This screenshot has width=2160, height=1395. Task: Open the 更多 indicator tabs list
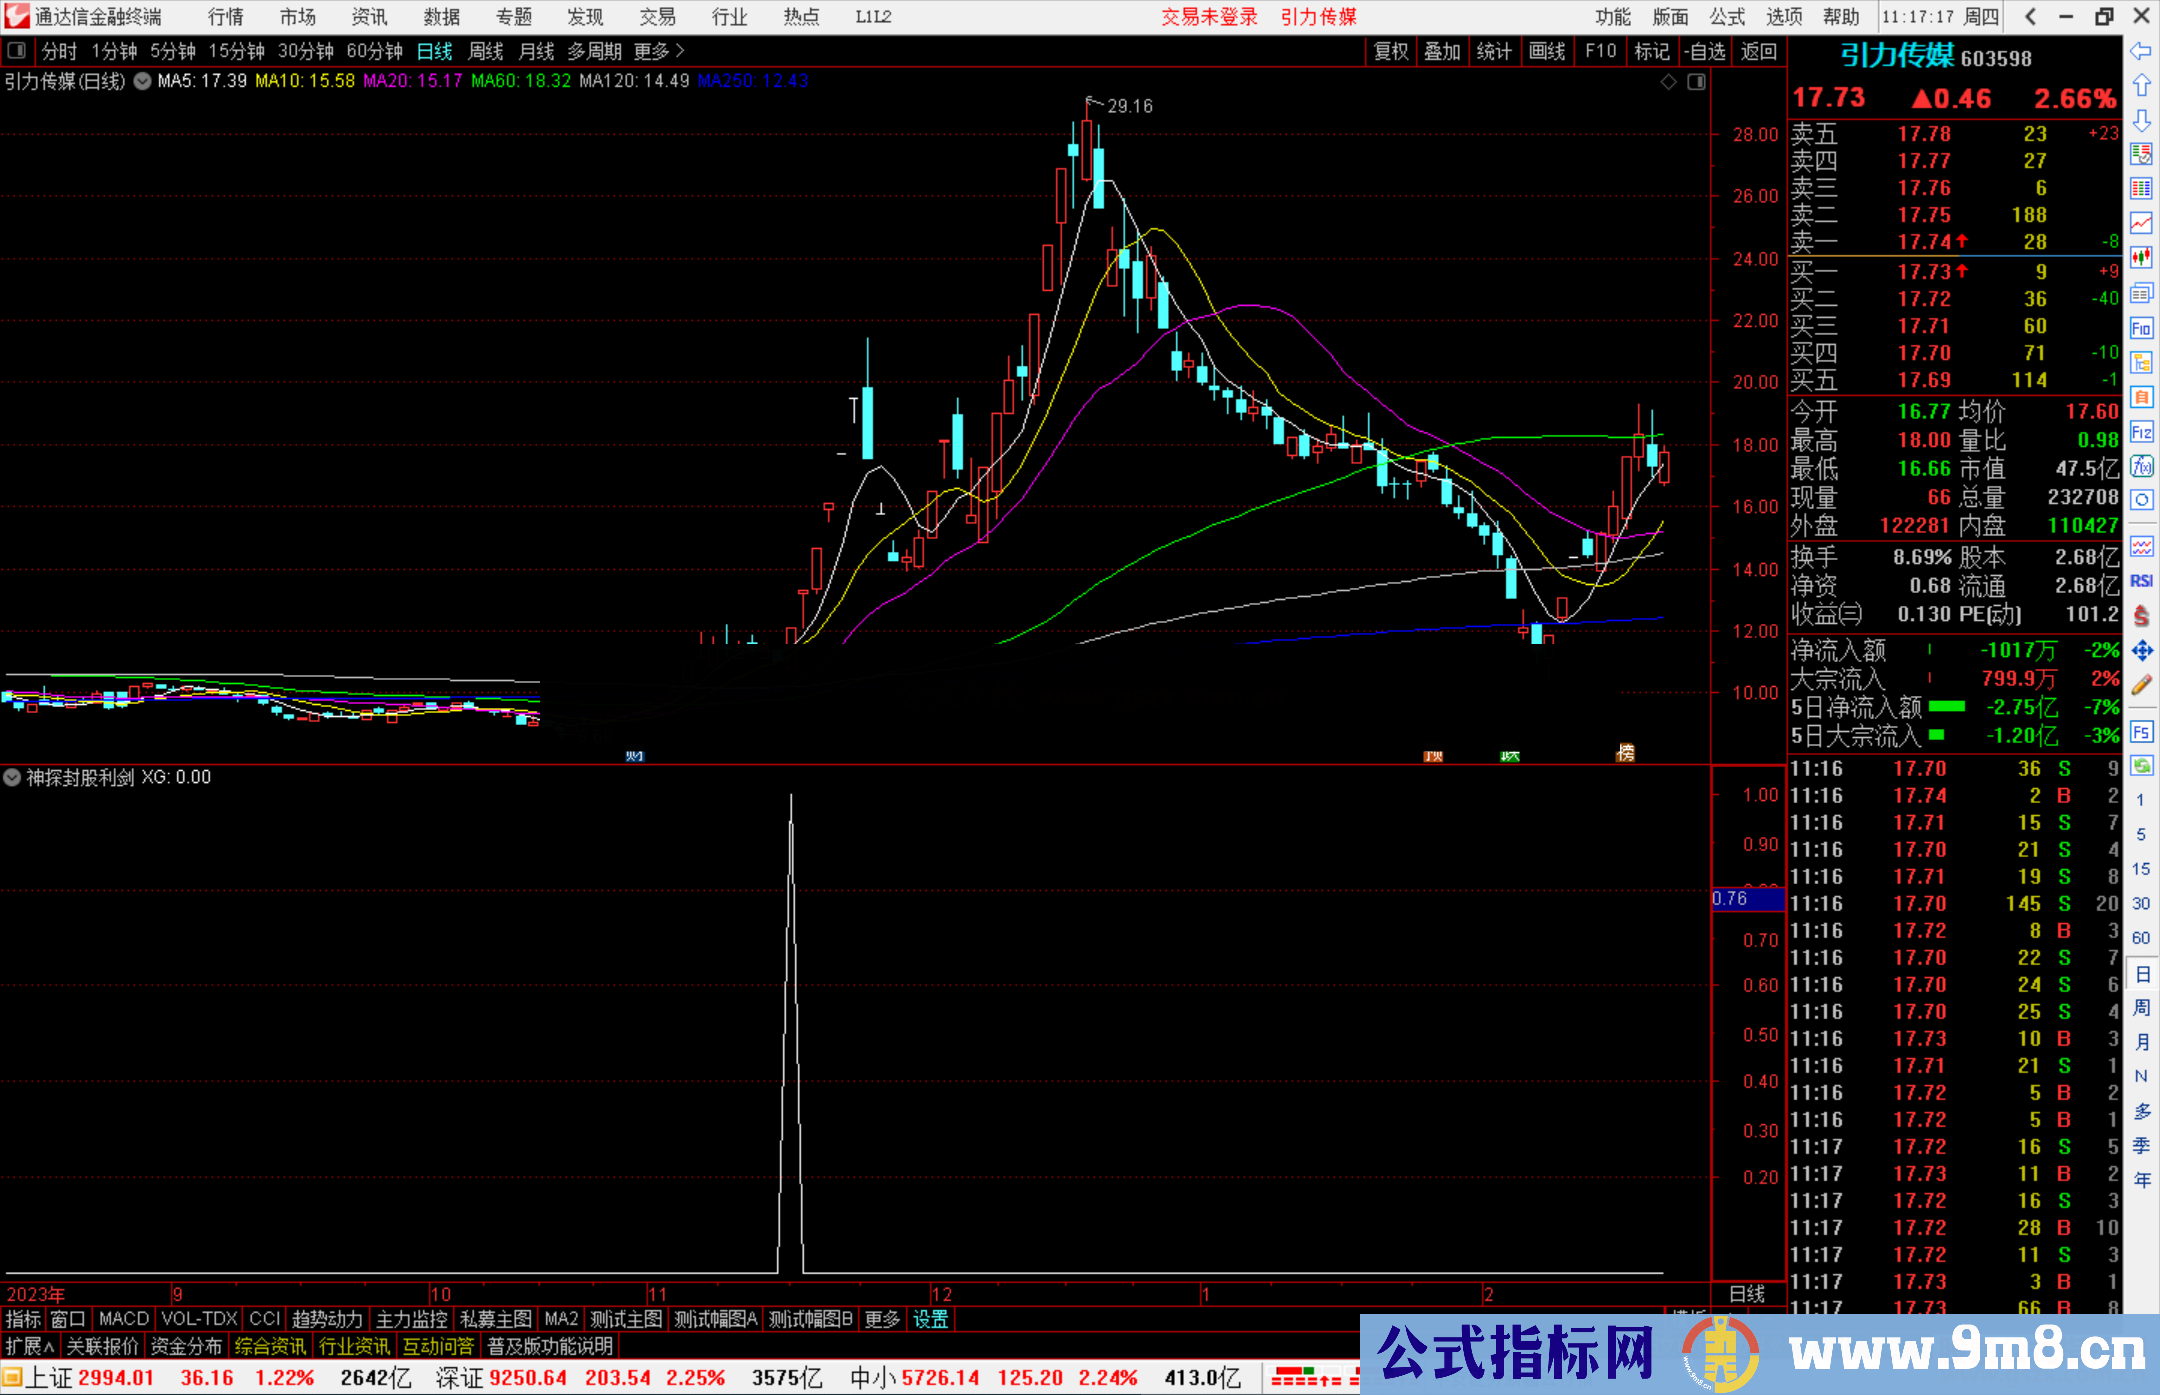(882, 1319)
